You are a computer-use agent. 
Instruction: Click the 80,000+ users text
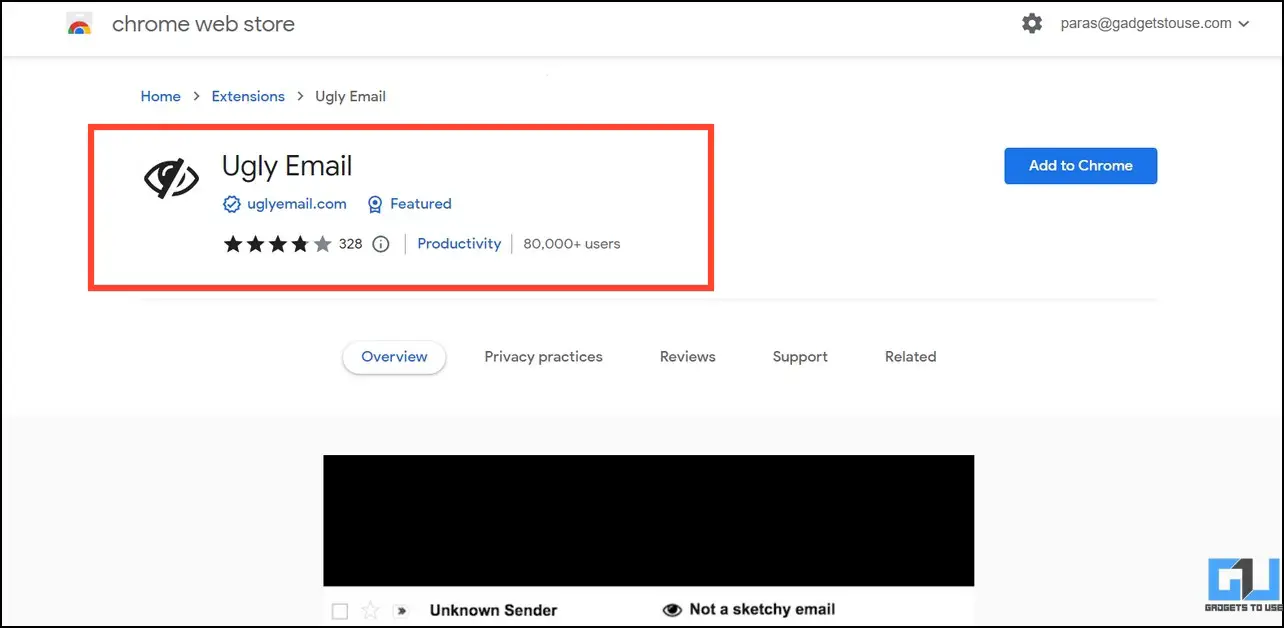tap(572, 243)
